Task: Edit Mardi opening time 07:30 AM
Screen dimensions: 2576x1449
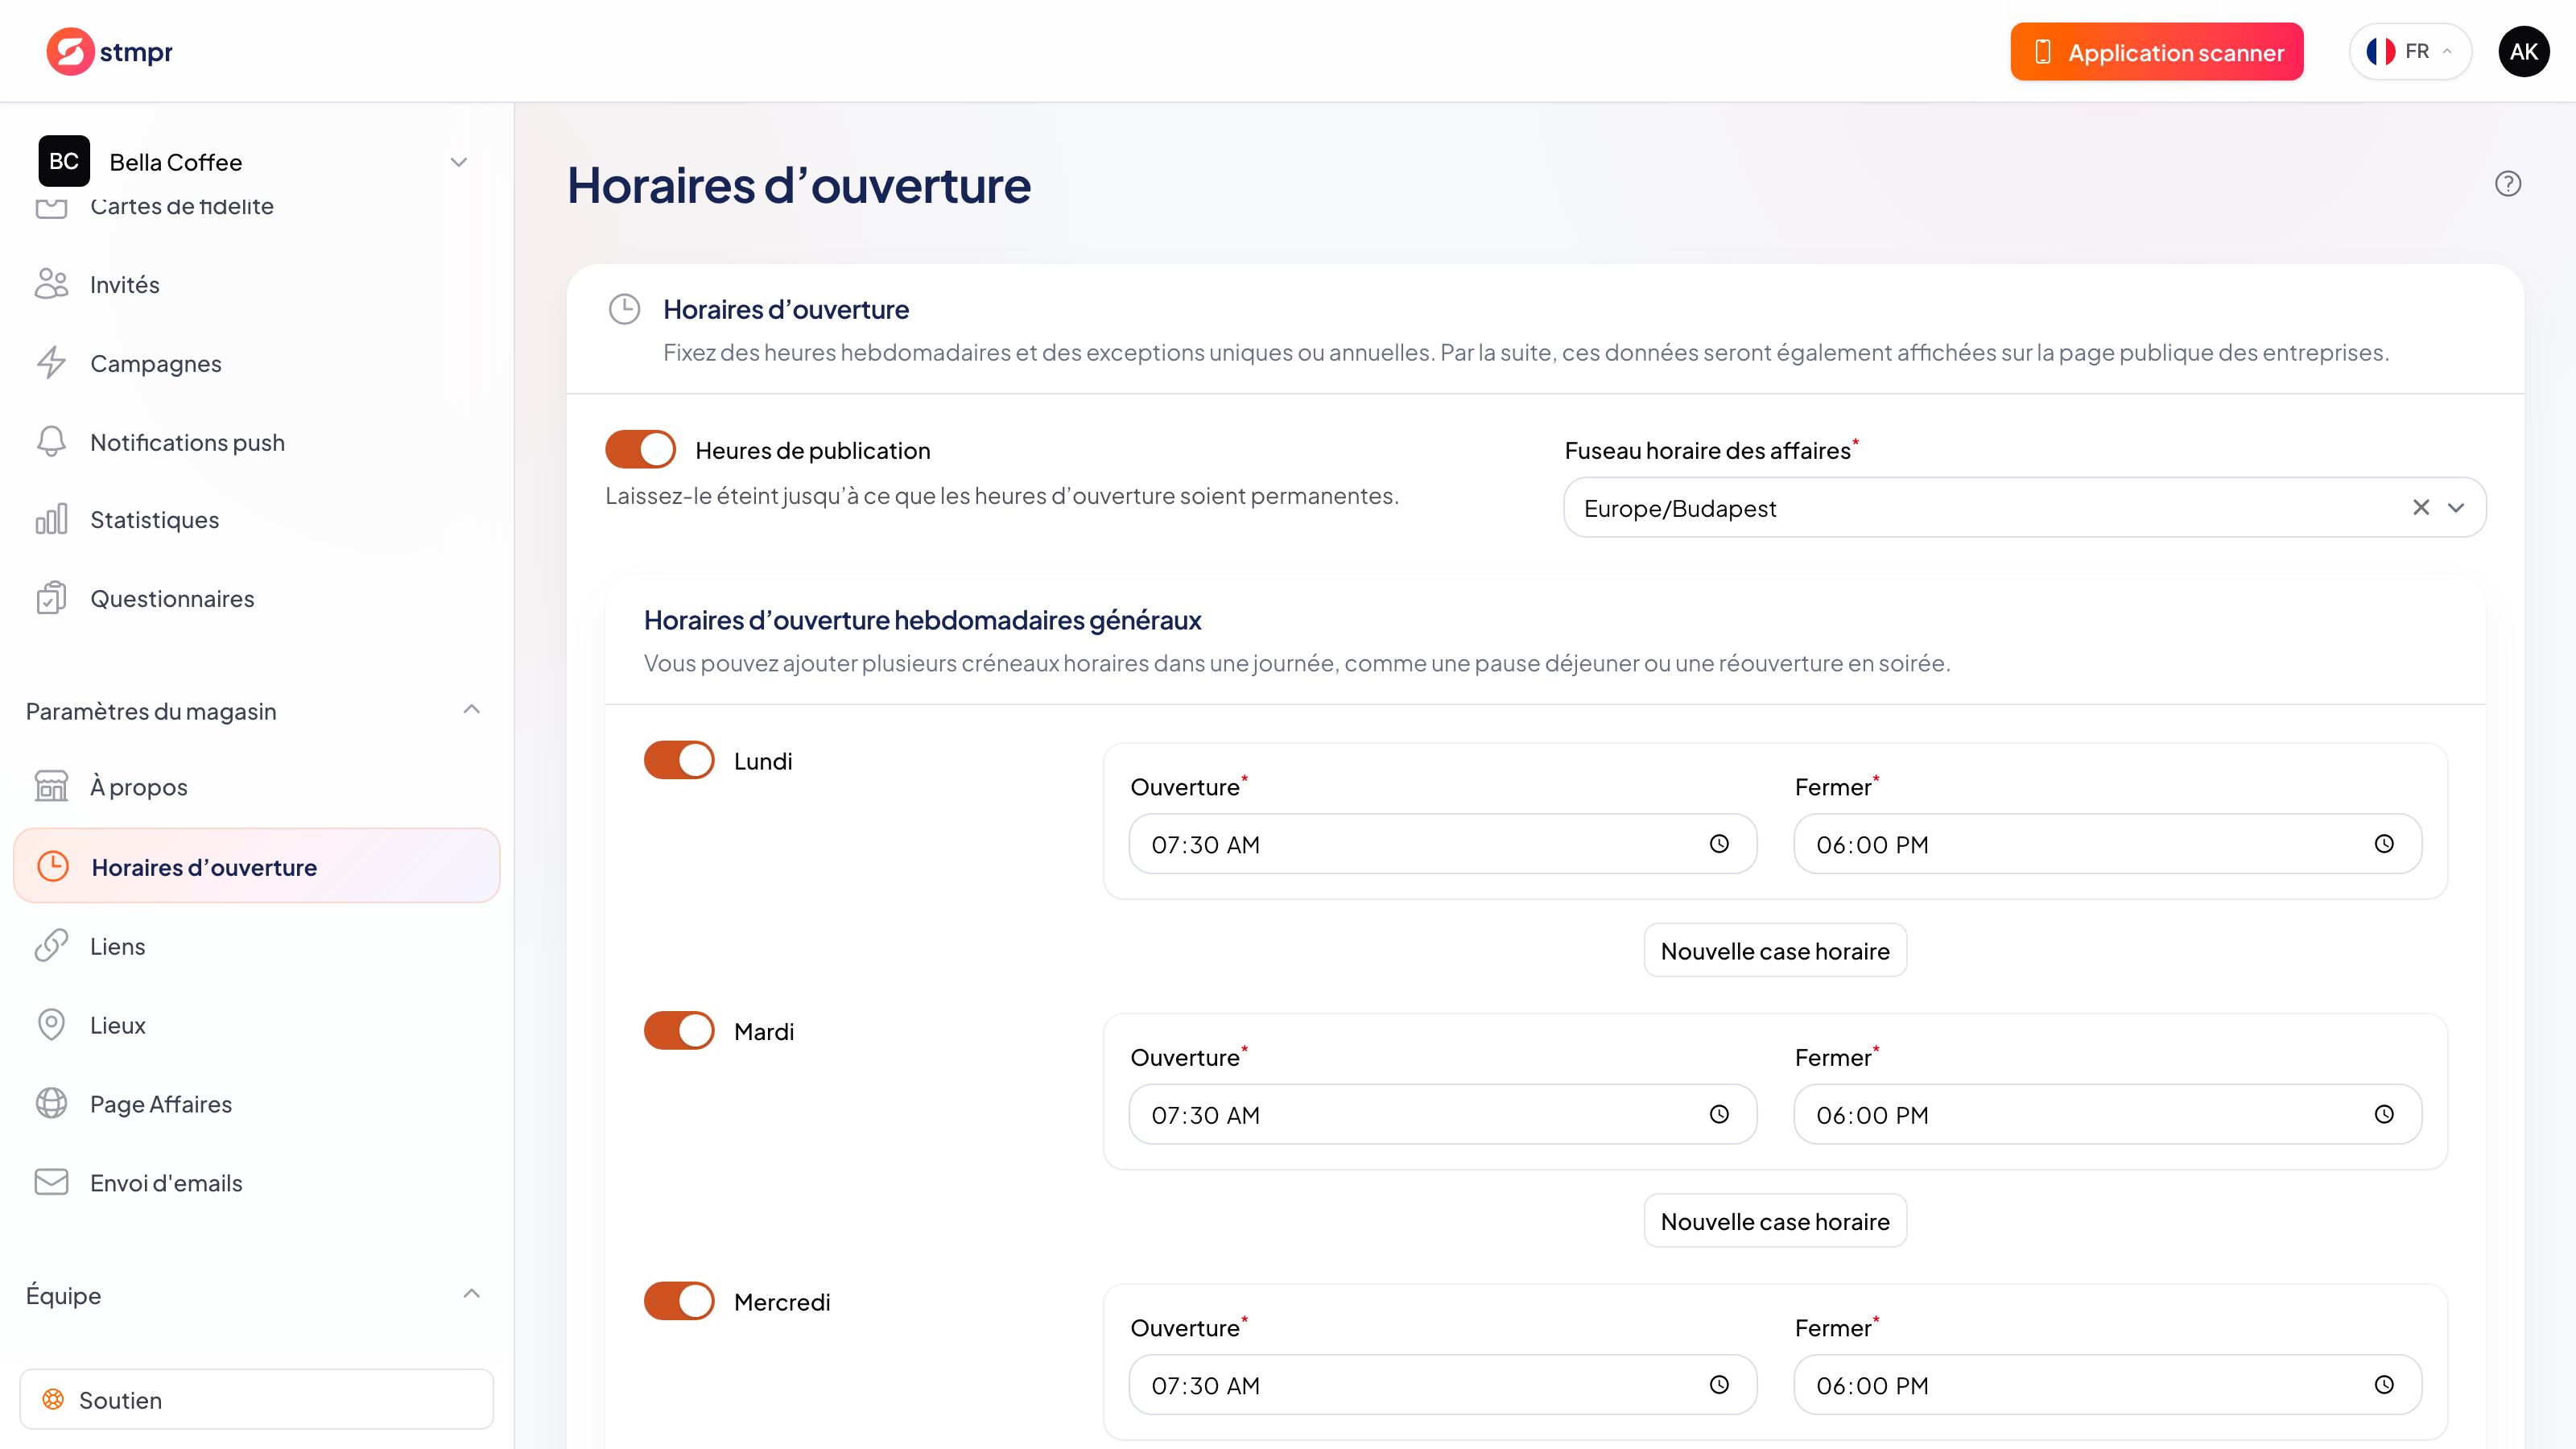Action: coord(1443,1114)
